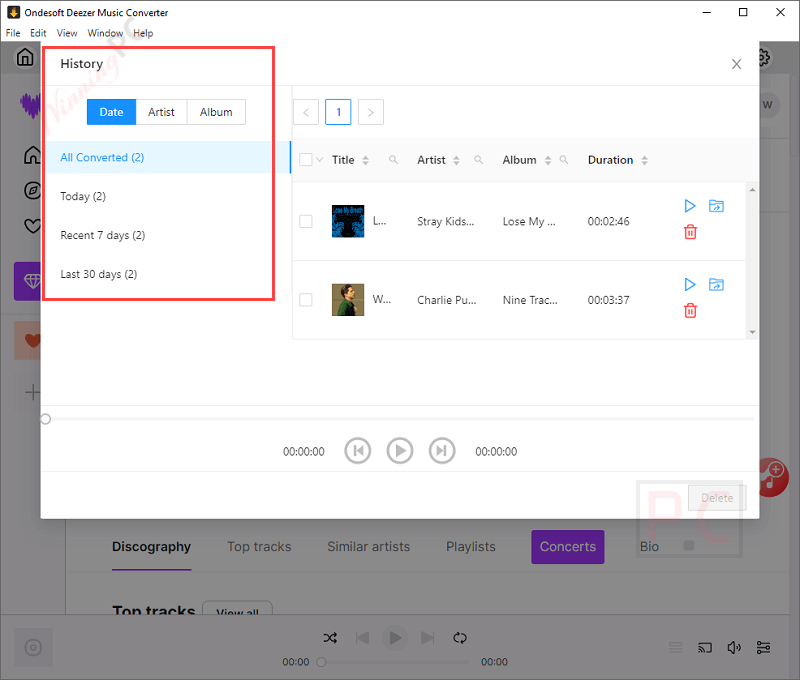This screenshot has width=800, height=680.
Task: Switch to the Similar artists tab
Action: [x=368, y=547]
